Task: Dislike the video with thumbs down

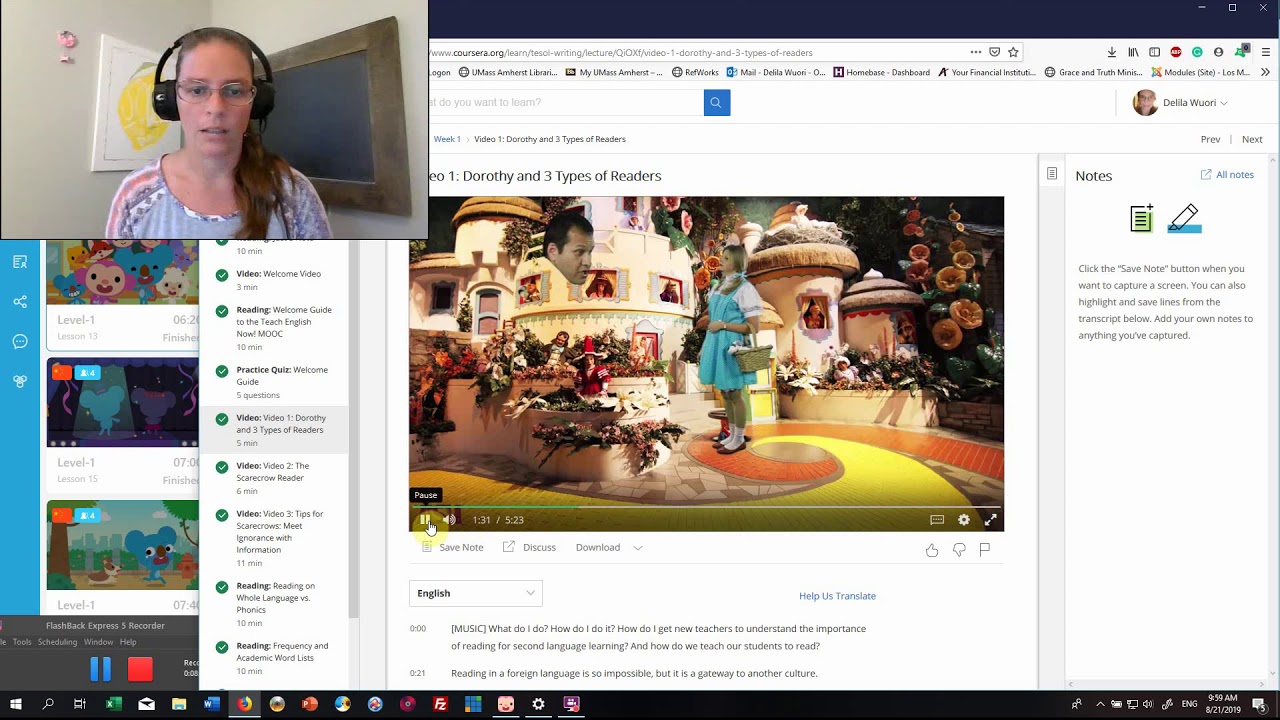Action: click(x=959, y=549)
